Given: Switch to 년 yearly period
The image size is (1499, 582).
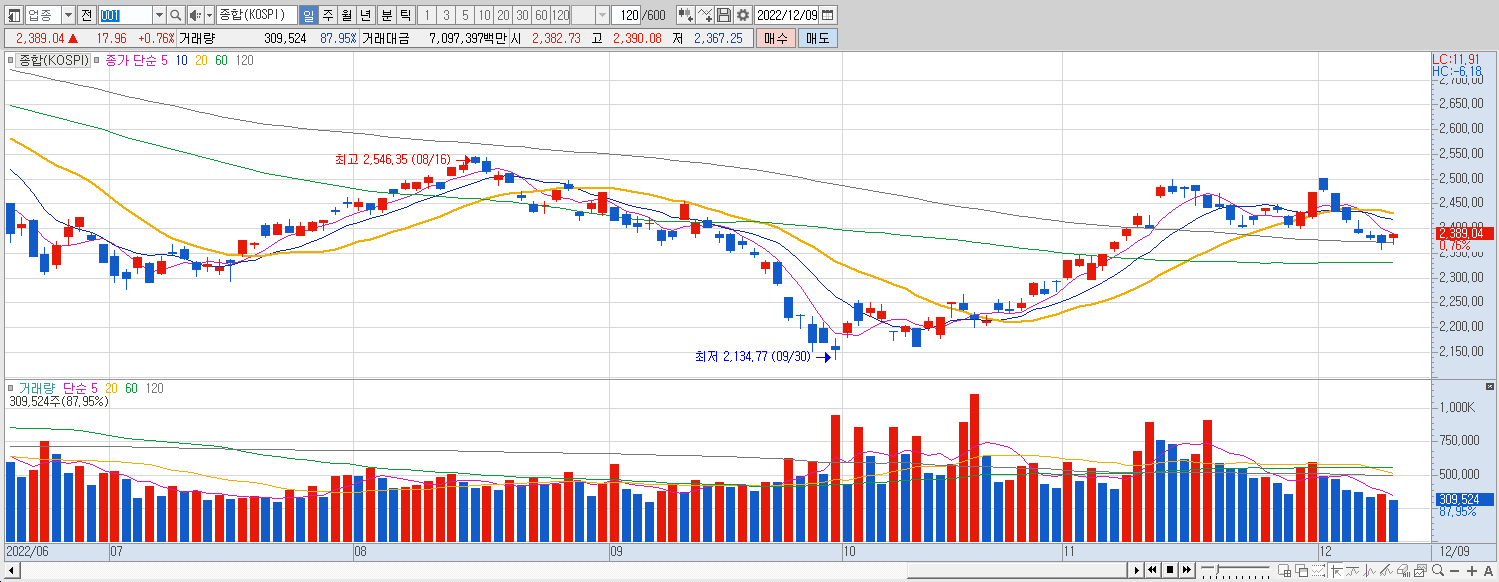Looking at the screenshot, I should pyautogui.click(x=365, y=15).
